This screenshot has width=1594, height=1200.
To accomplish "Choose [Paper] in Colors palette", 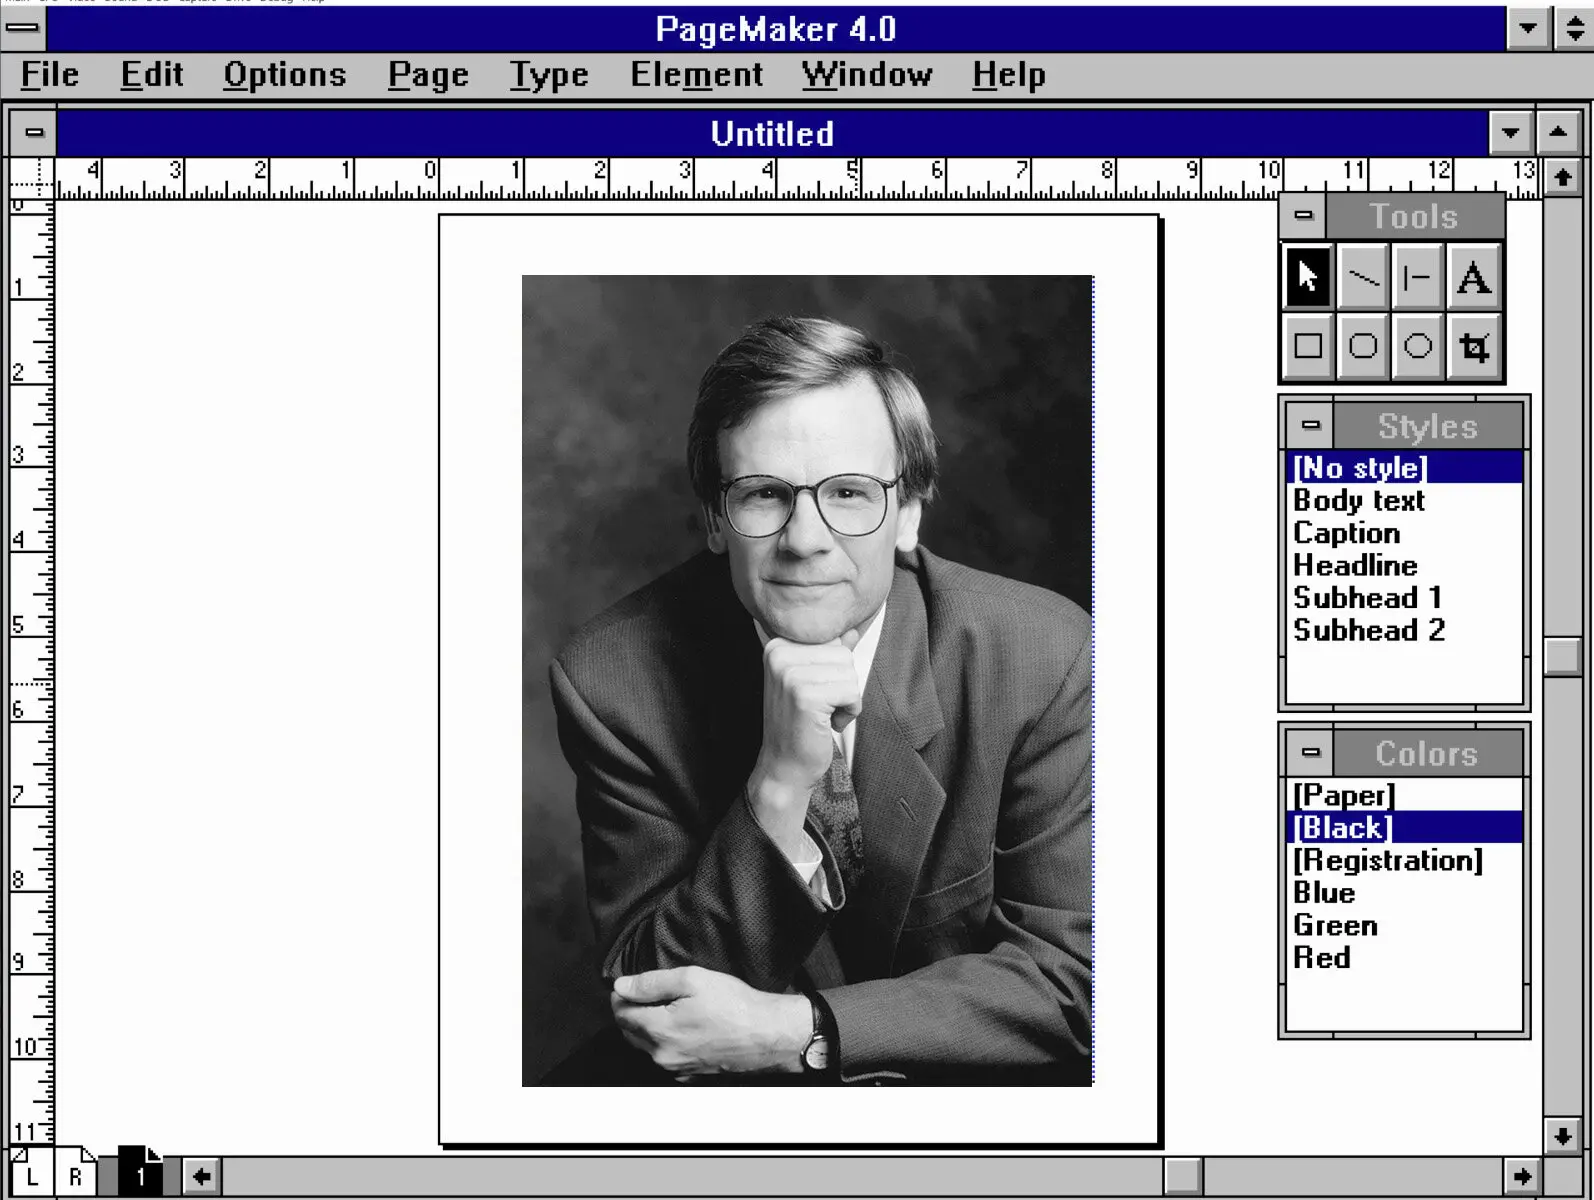I will click(1404, 795).
